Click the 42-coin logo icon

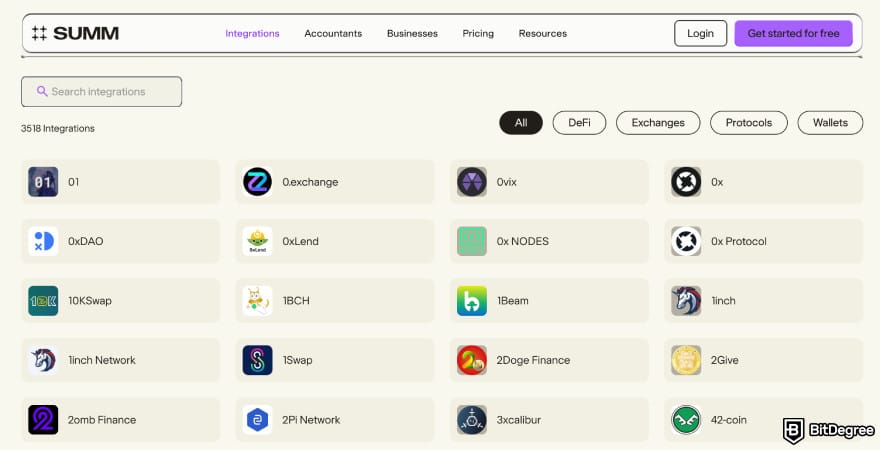686,420
